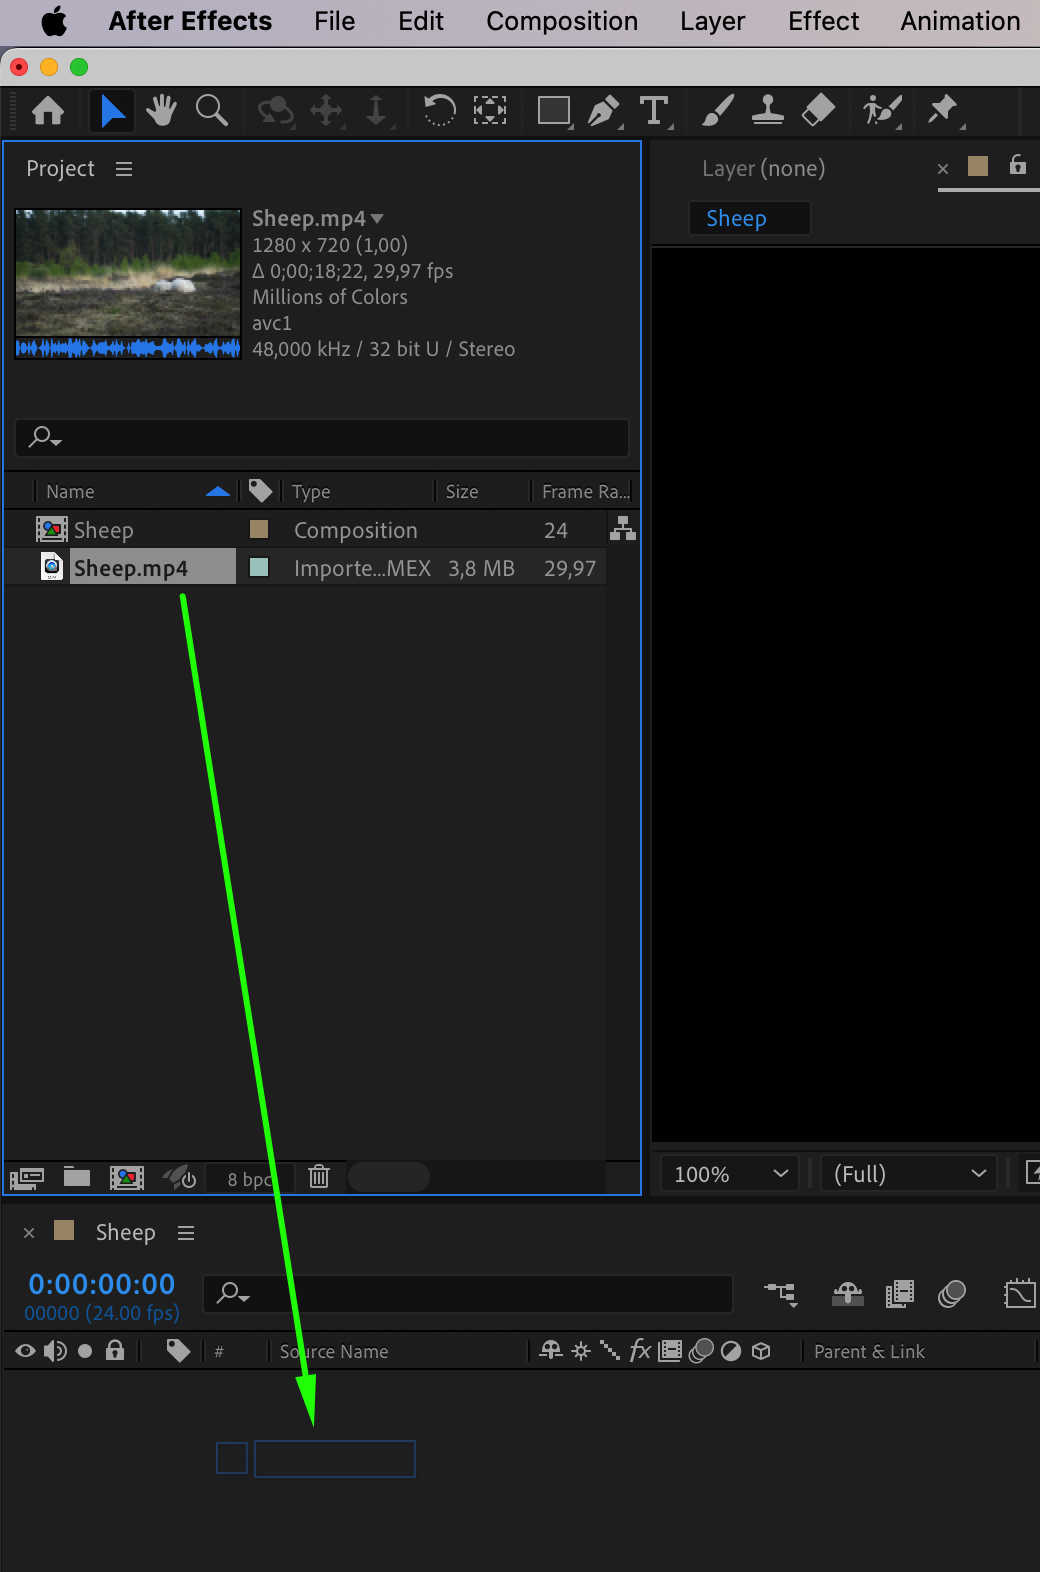Viewport: 1040px width, 1572px height.
Task: Click the Project panel search field
Action: [322, 437]
